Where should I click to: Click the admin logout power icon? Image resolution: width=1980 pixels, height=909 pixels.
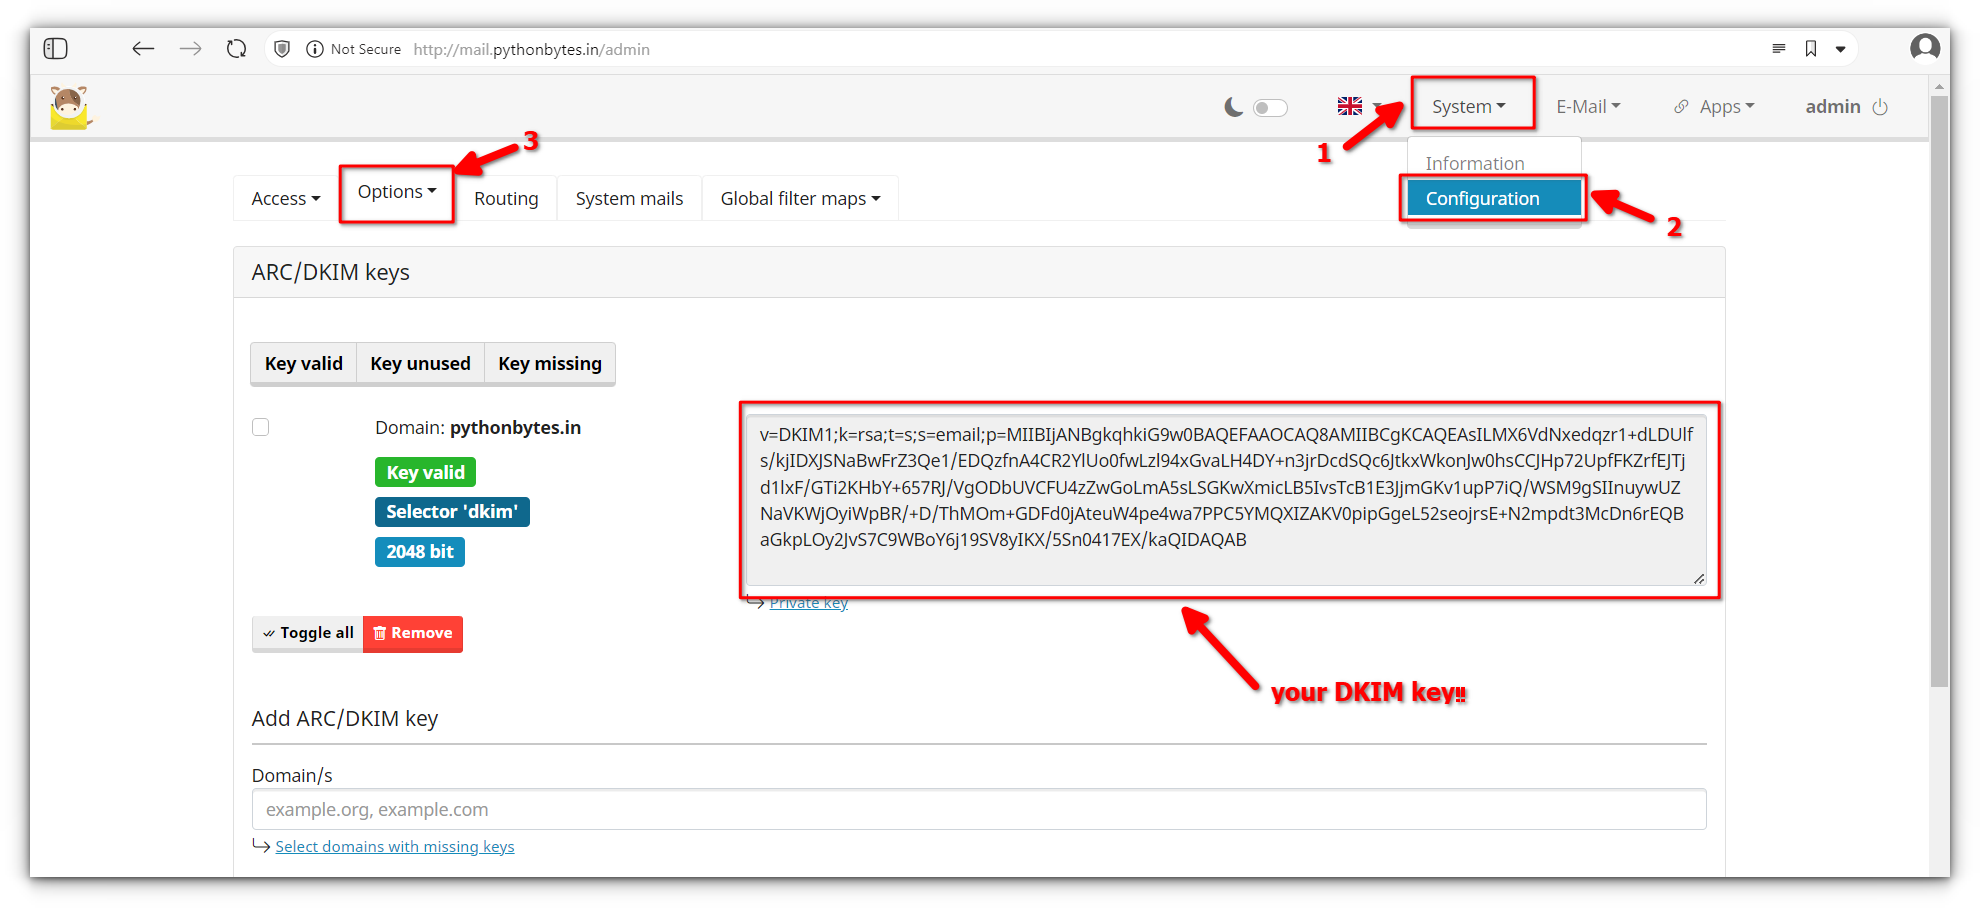[x=1880, y=107]
